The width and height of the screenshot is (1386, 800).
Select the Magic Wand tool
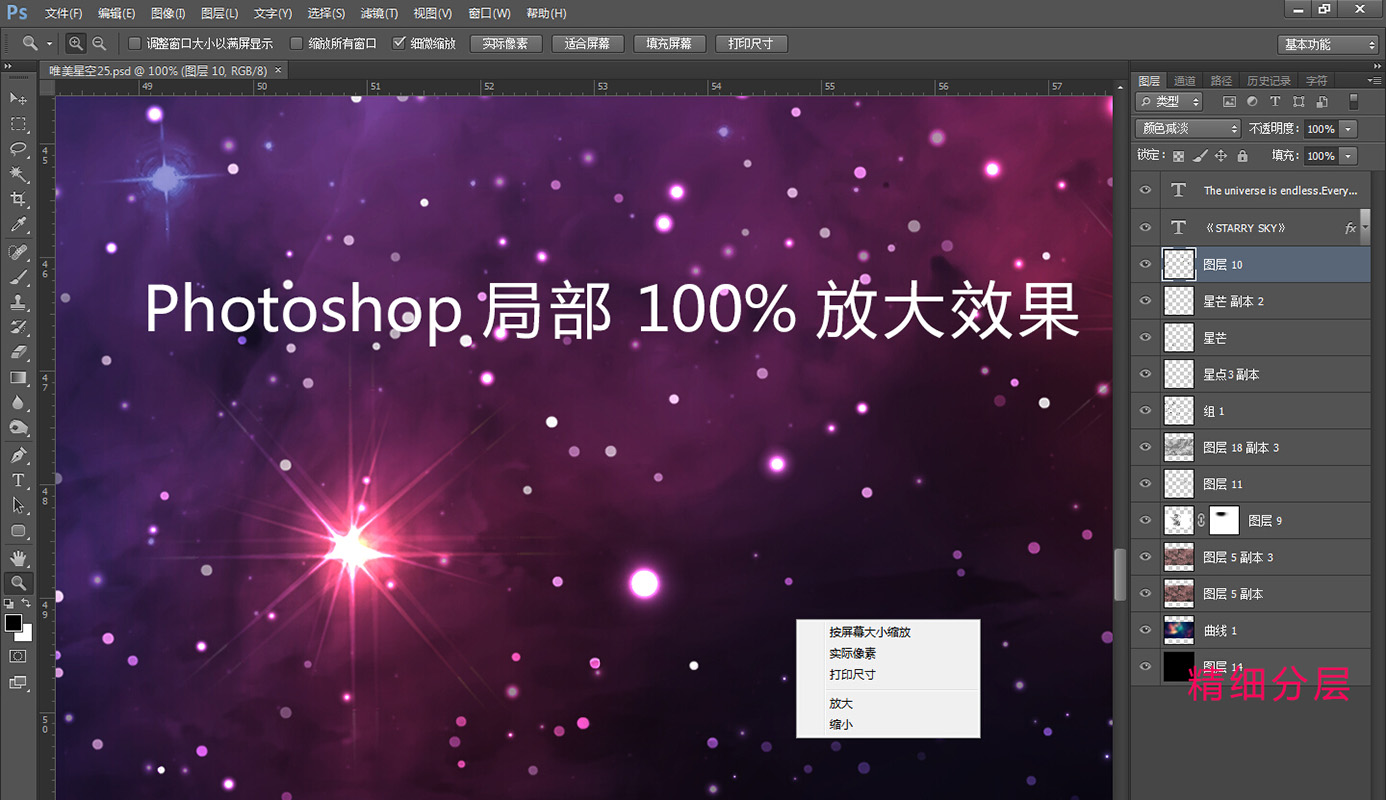[x=18, y=174]
